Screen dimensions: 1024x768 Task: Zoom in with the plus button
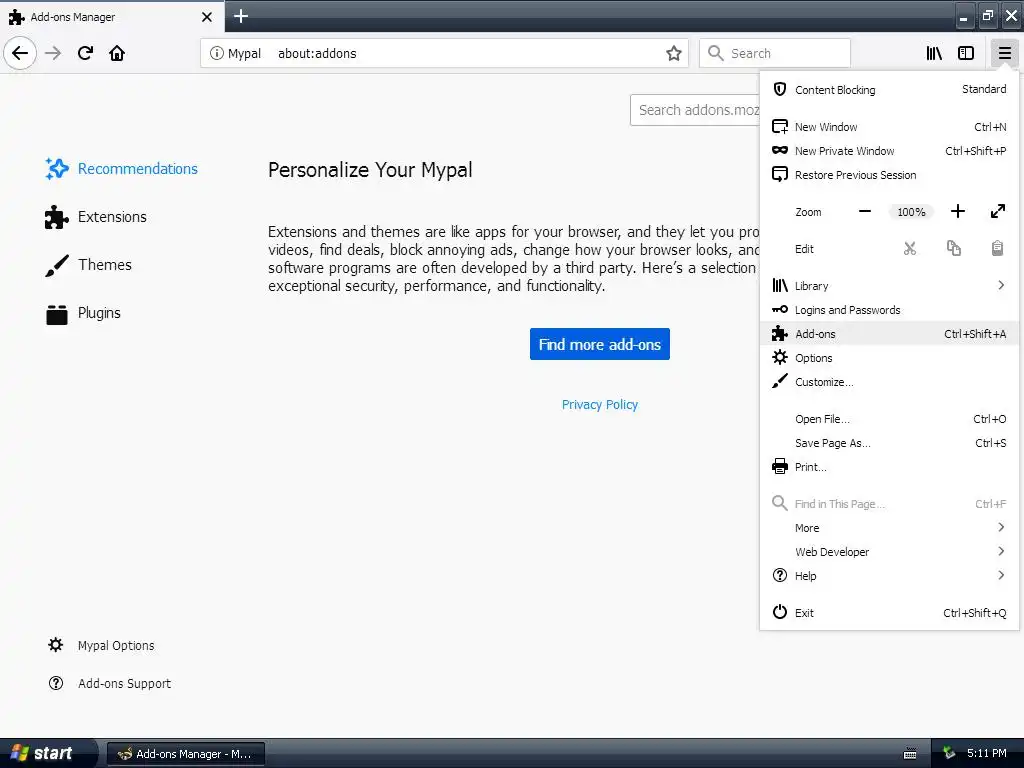[x=957, y=212]
